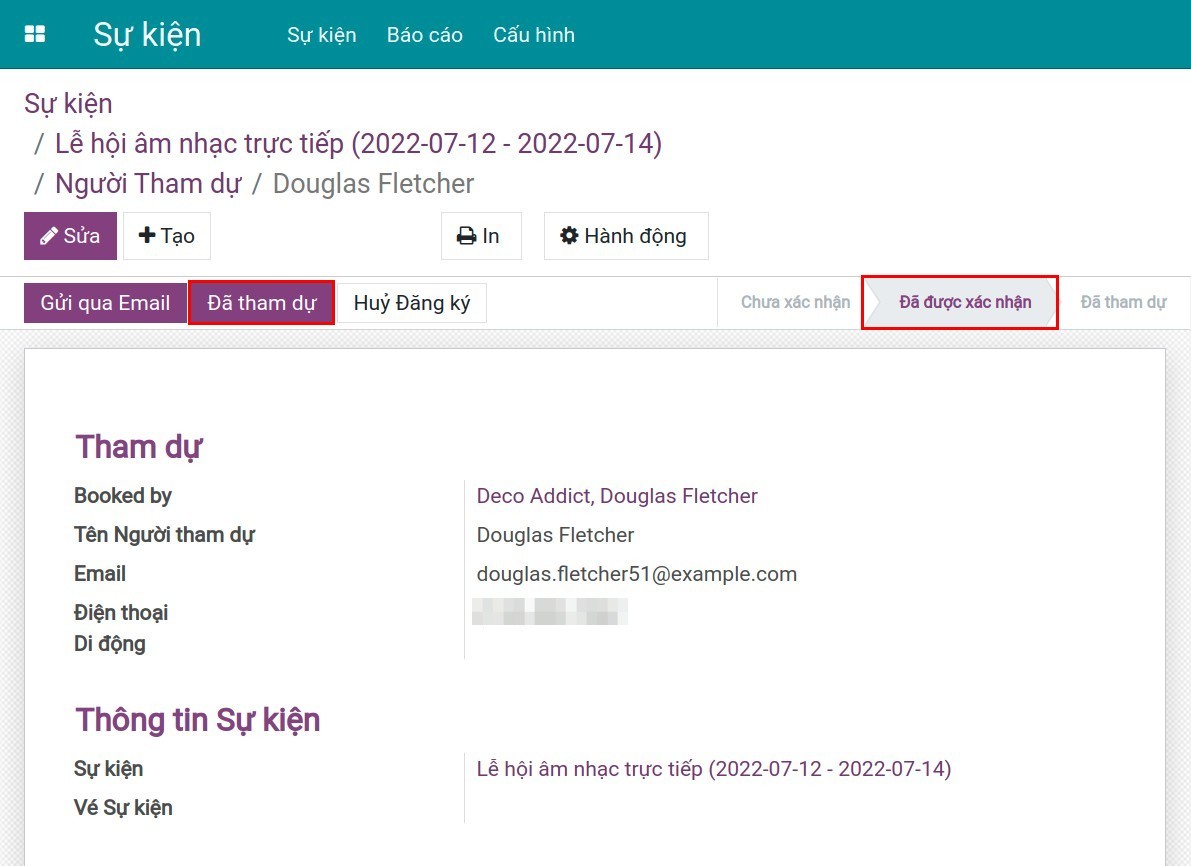Click the Sự kiện app title
The height and width of the screenshot is (866, 1191).
147,35
